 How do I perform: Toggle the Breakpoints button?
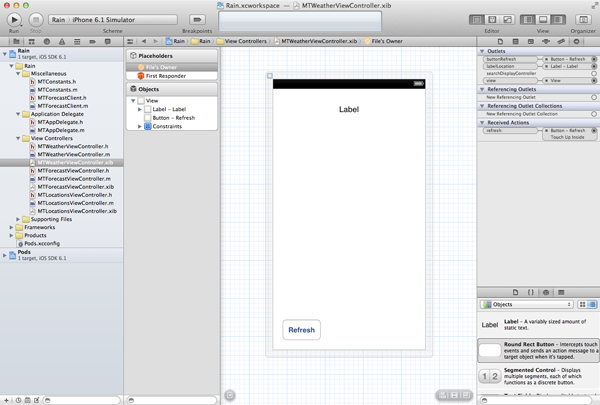(x=197, y=20)
